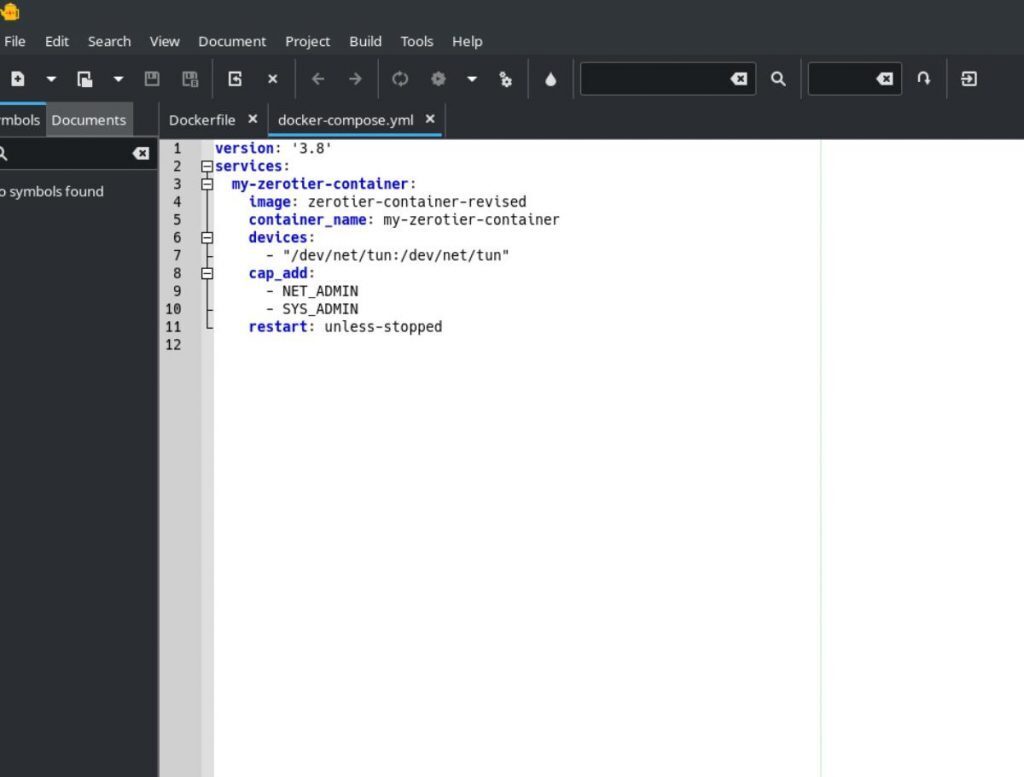Collapse the cap_add fold on line 8
Image resolution: width=1024 pixels, height=777 pixels.
207,273
